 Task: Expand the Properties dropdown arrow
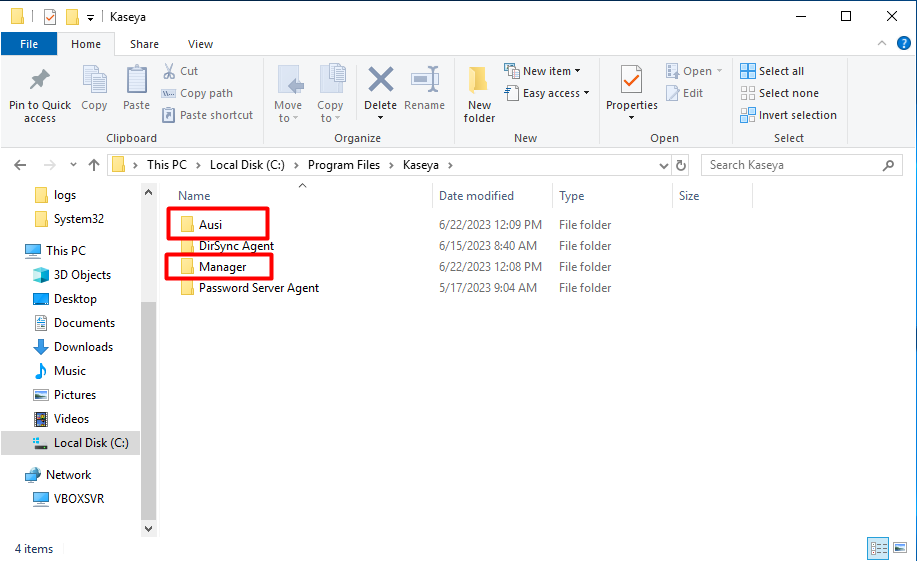pos(632,118)
